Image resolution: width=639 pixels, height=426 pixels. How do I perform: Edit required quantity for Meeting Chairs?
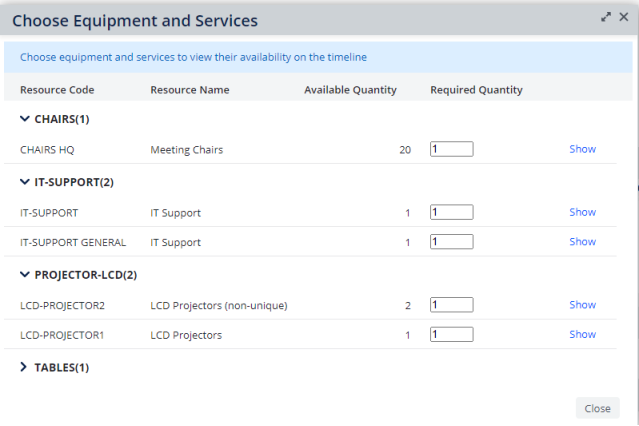(451, 150)
